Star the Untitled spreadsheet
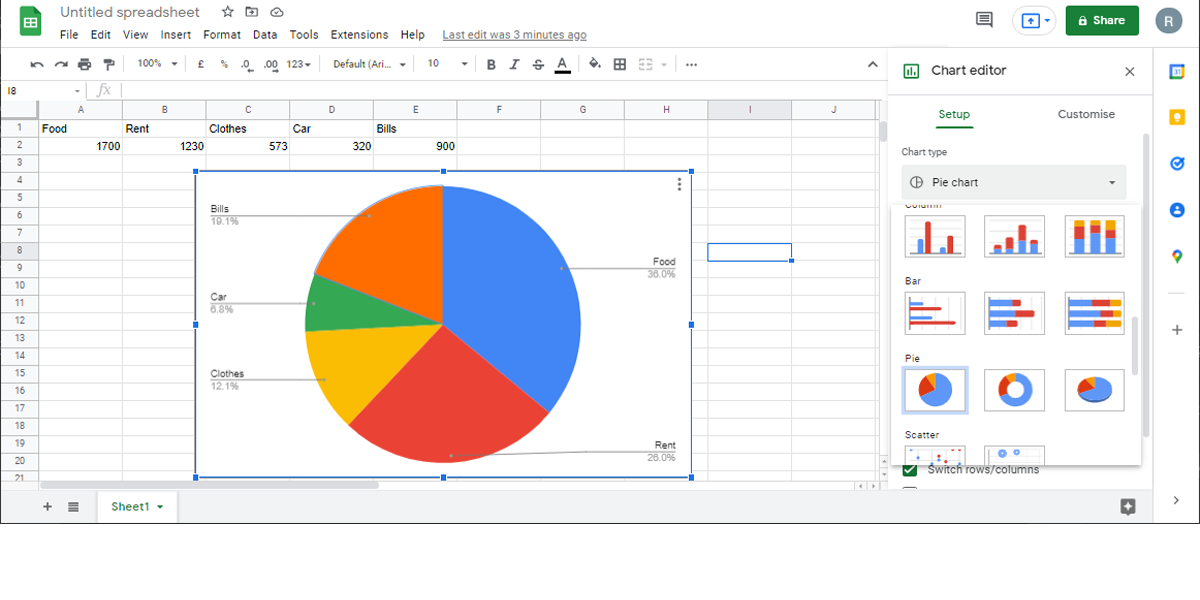 [x=228, y=12]
